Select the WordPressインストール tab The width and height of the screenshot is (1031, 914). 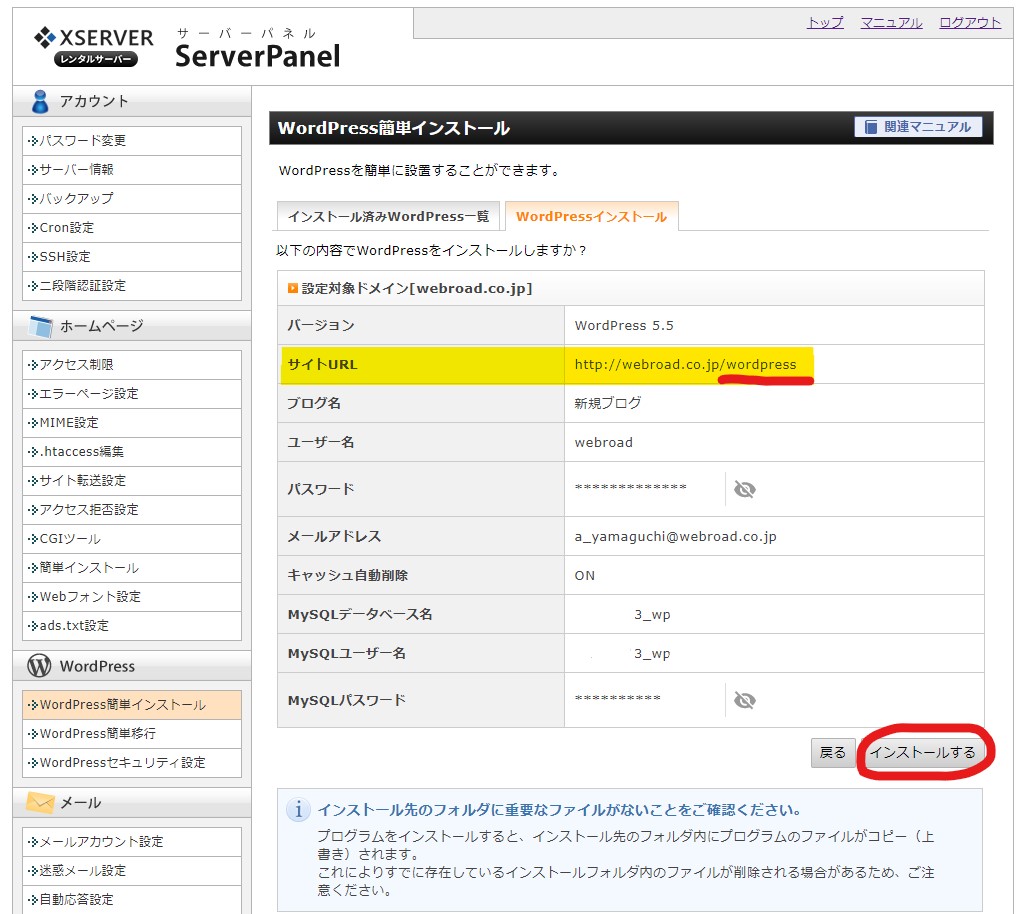[591, 216]
